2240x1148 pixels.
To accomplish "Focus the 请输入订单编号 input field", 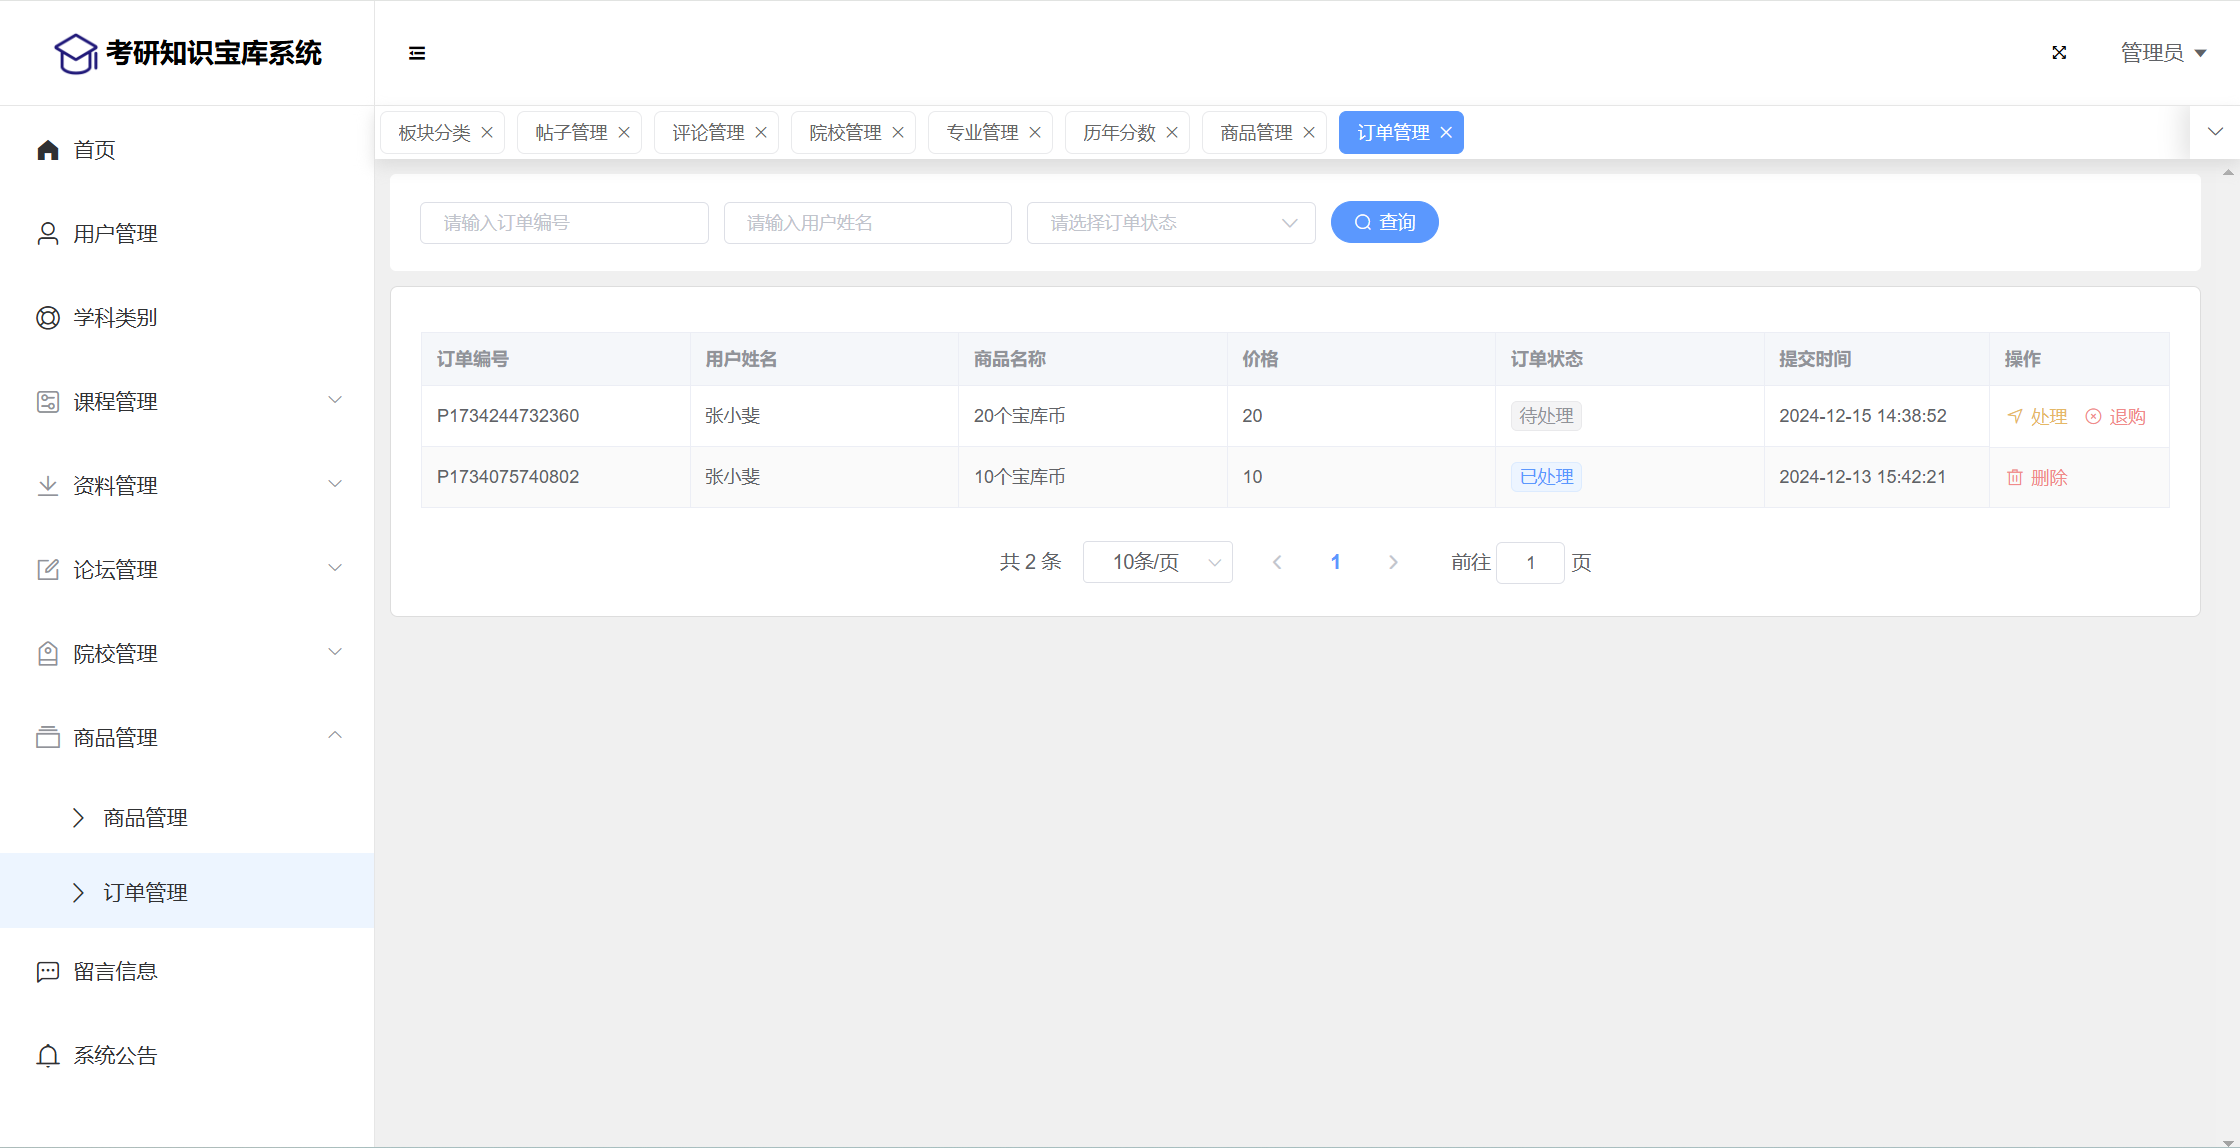I will click(564, 223).
